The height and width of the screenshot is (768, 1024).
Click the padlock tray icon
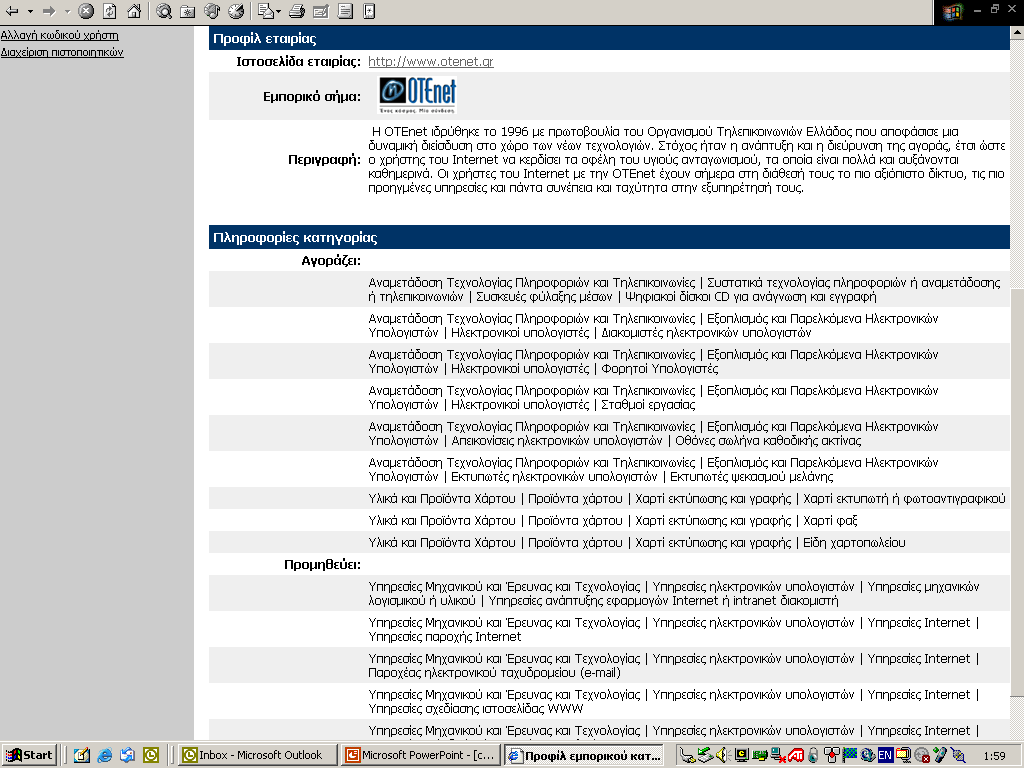[x=813, y=756]
